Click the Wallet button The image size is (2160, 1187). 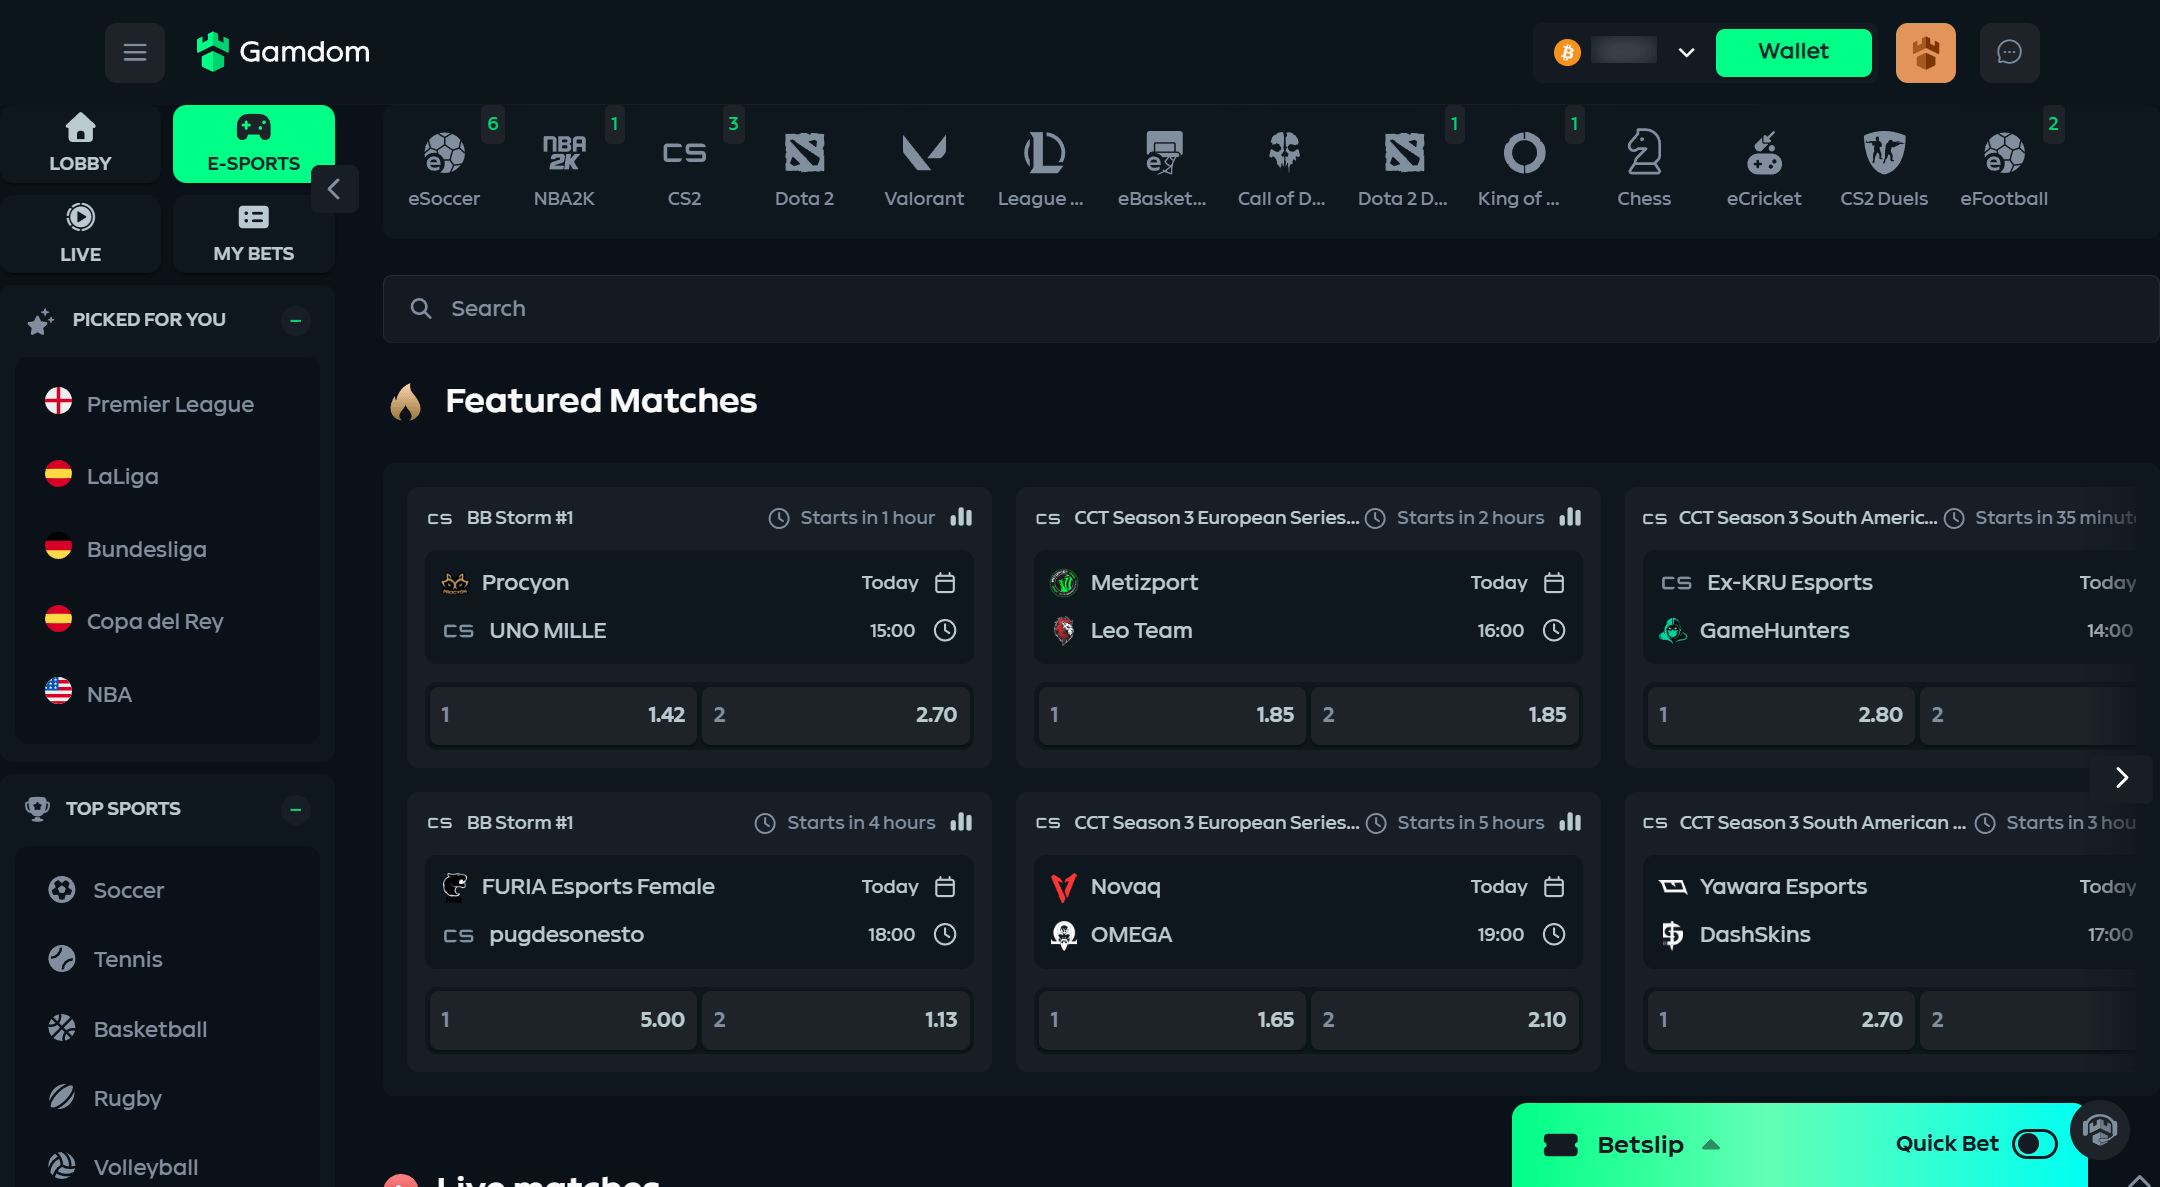[x=1793, y=52]
